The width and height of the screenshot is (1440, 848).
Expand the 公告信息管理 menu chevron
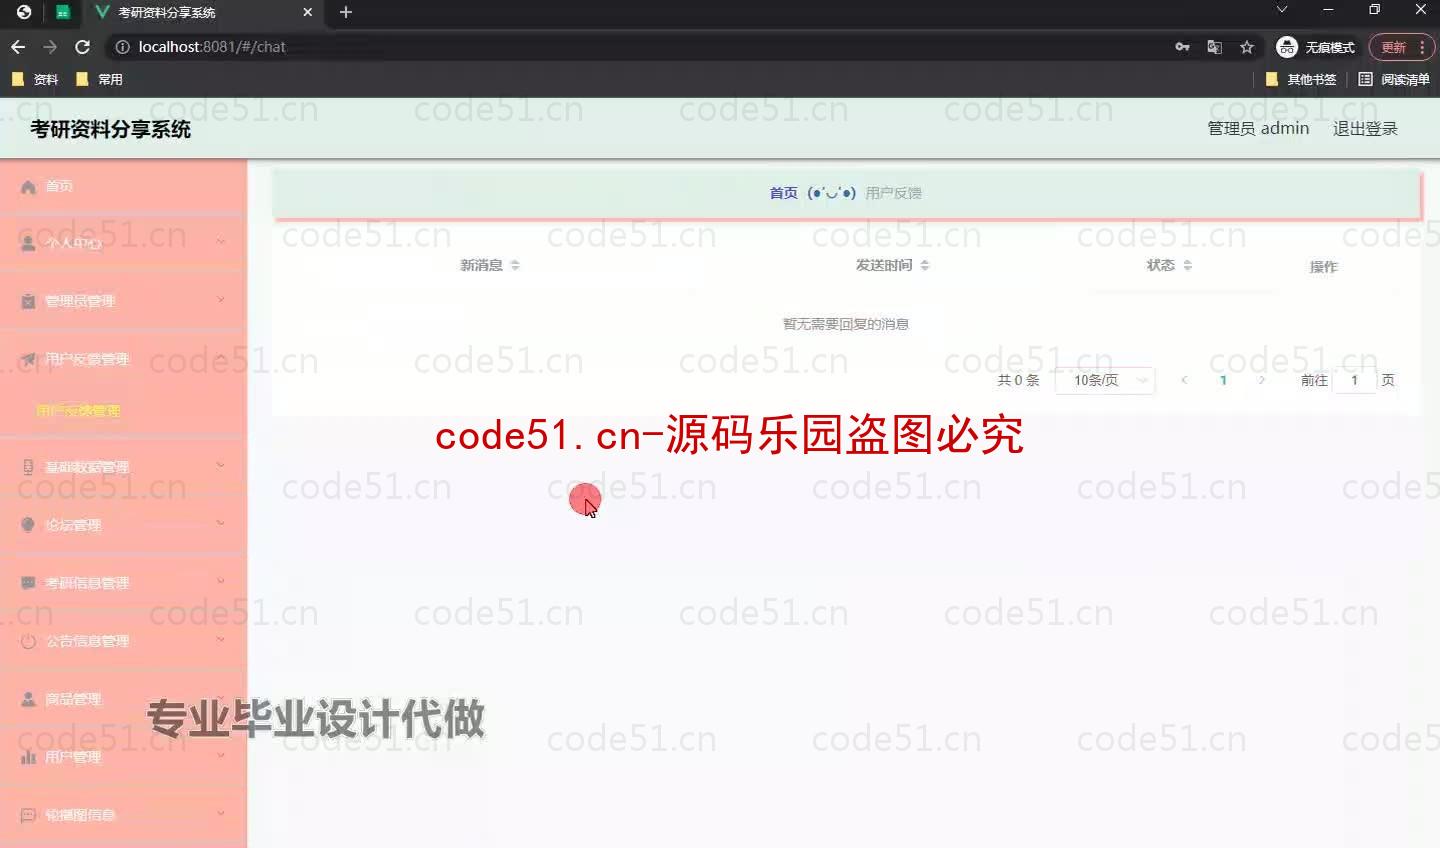(x=221, y=639)
